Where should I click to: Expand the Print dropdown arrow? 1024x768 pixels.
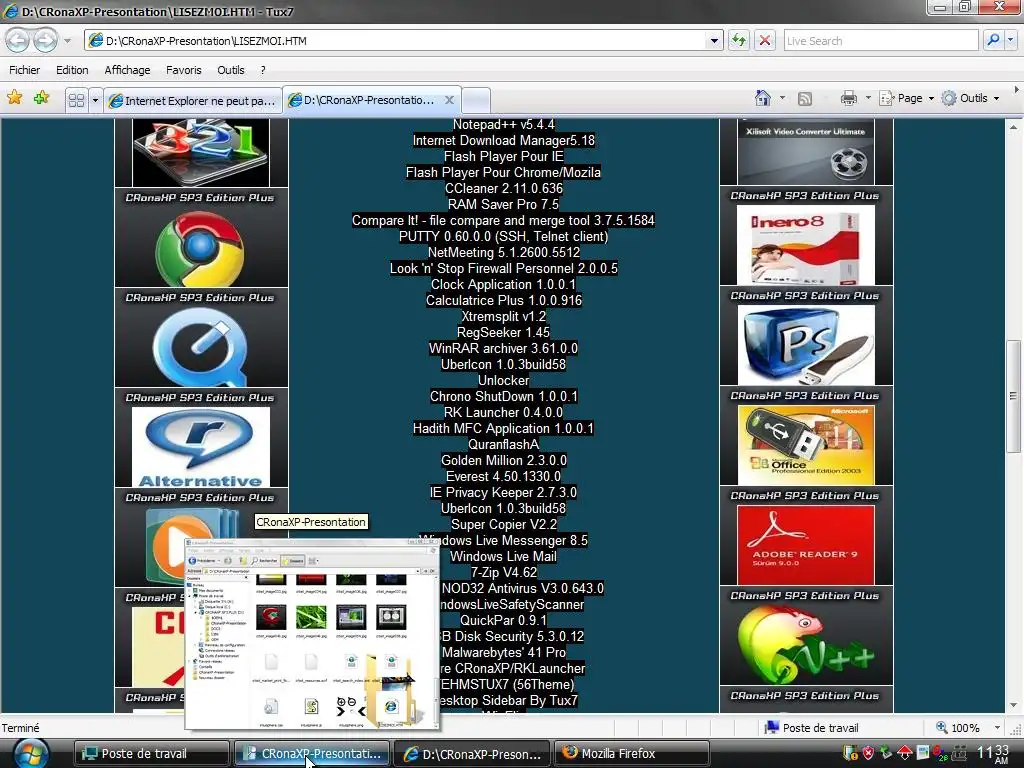[868, 99]
